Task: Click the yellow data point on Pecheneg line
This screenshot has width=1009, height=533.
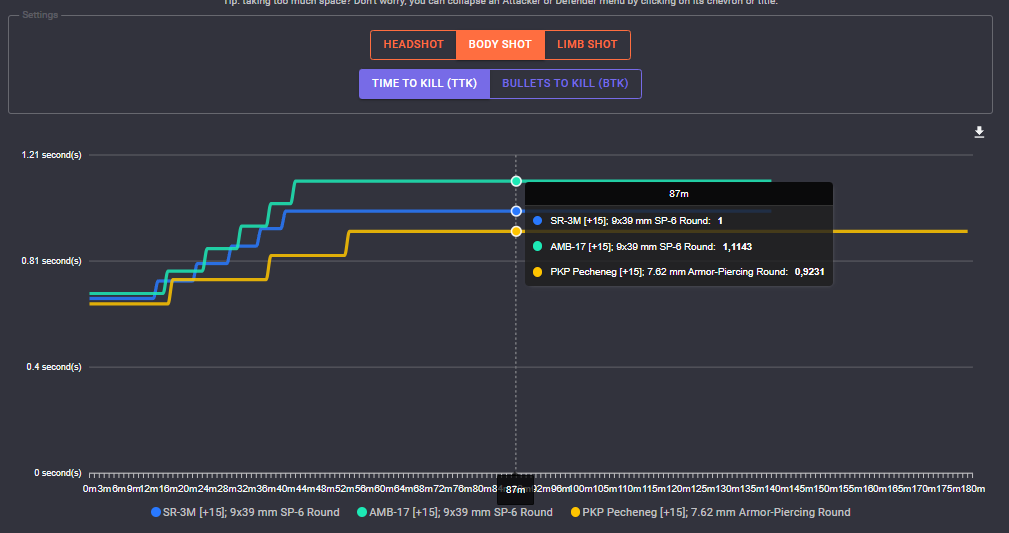Action: 516,231
